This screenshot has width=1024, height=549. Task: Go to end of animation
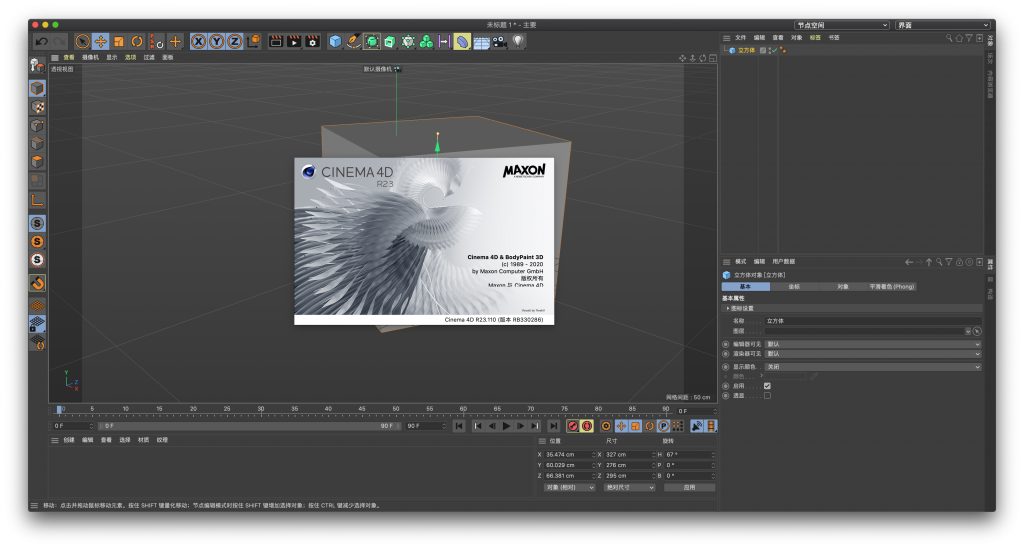point(553,426)
